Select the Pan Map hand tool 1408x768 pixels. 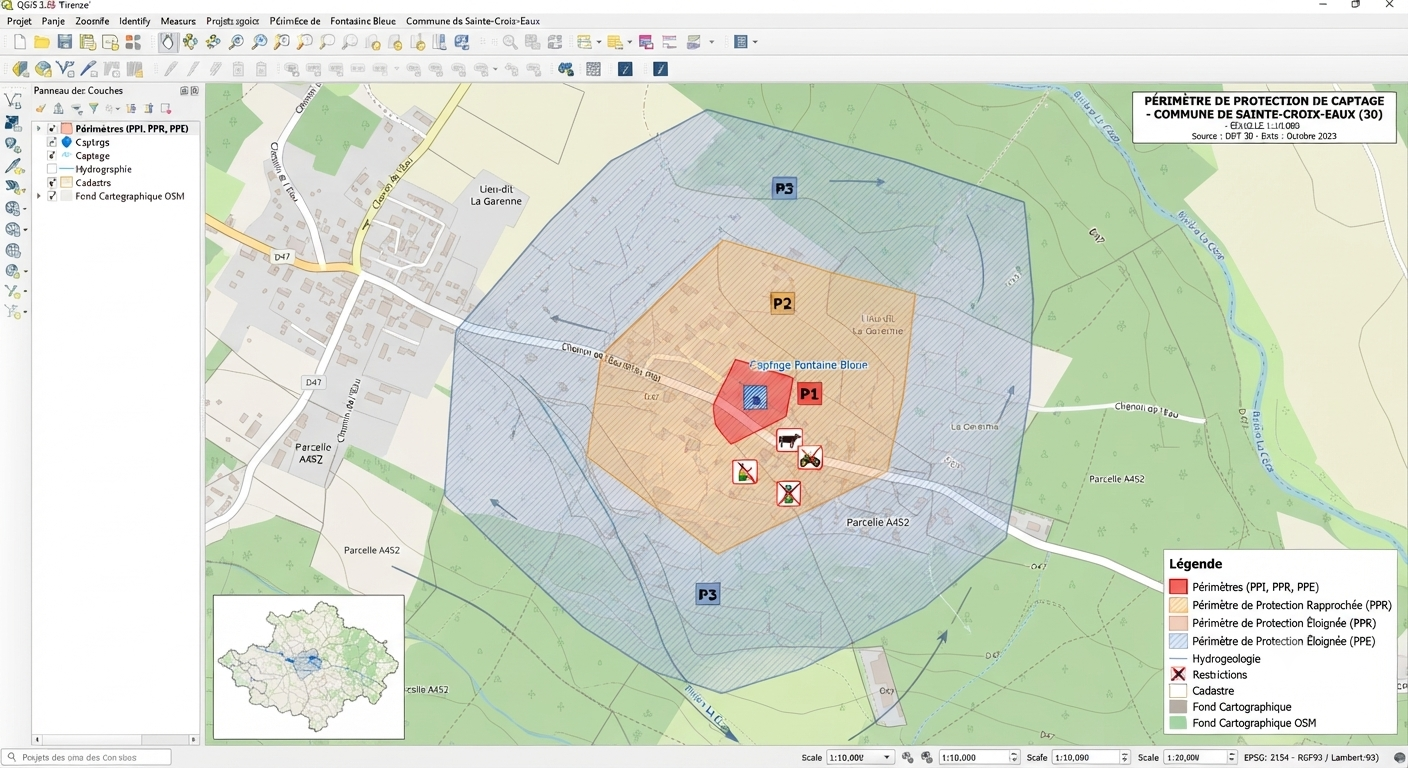[x=167, y=42]
